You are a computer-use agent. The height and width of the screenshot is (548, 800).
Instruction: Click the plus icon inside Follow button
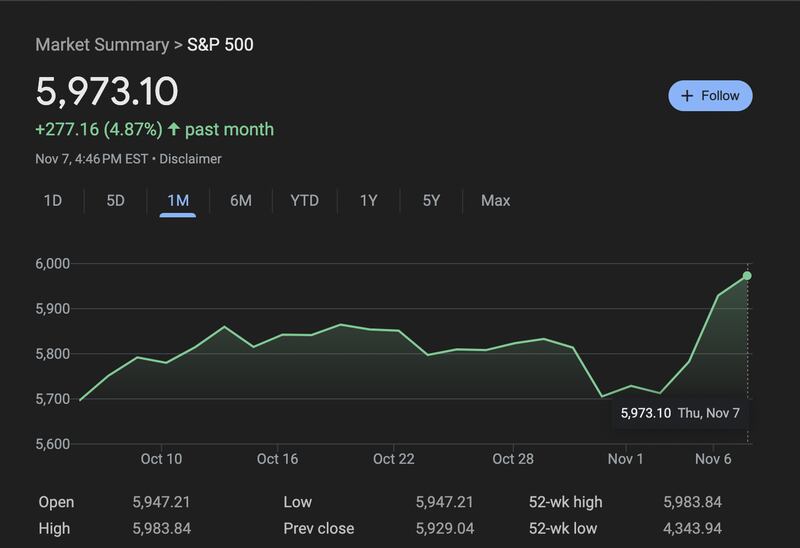(687, 96)
